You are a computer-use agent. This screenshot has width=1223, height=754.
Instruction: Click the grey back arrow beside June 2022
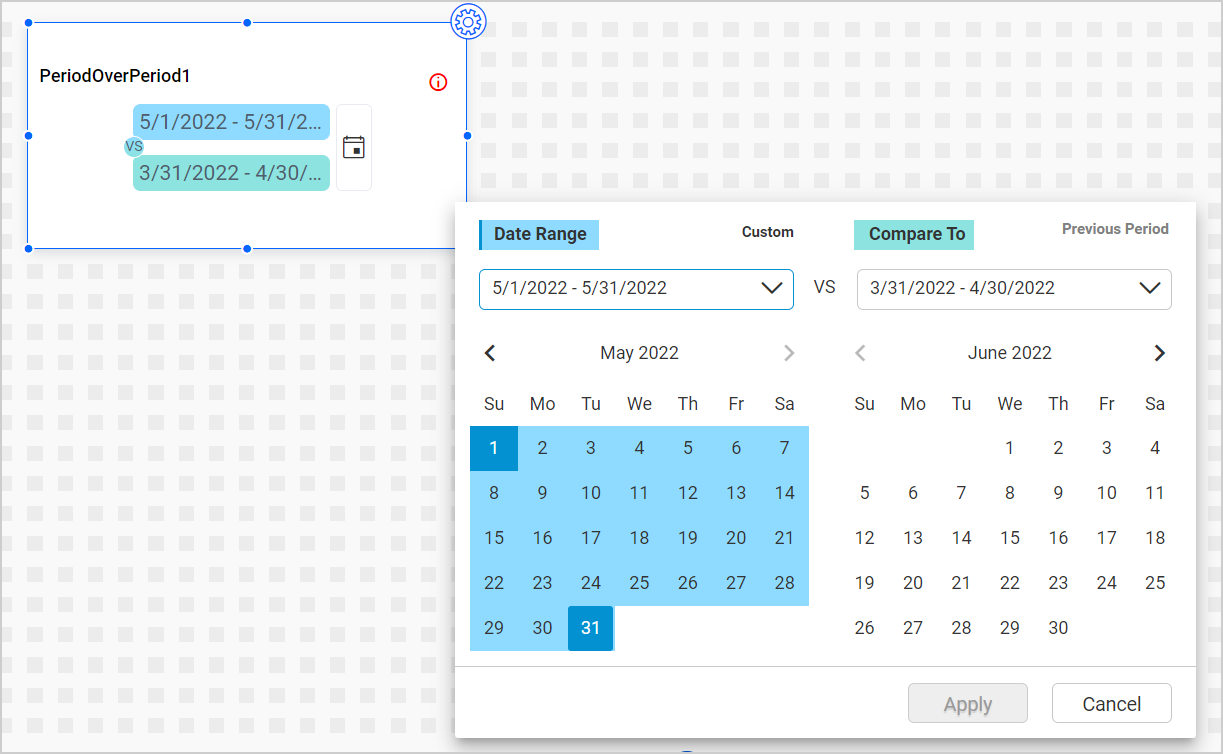tap(860, 353)
